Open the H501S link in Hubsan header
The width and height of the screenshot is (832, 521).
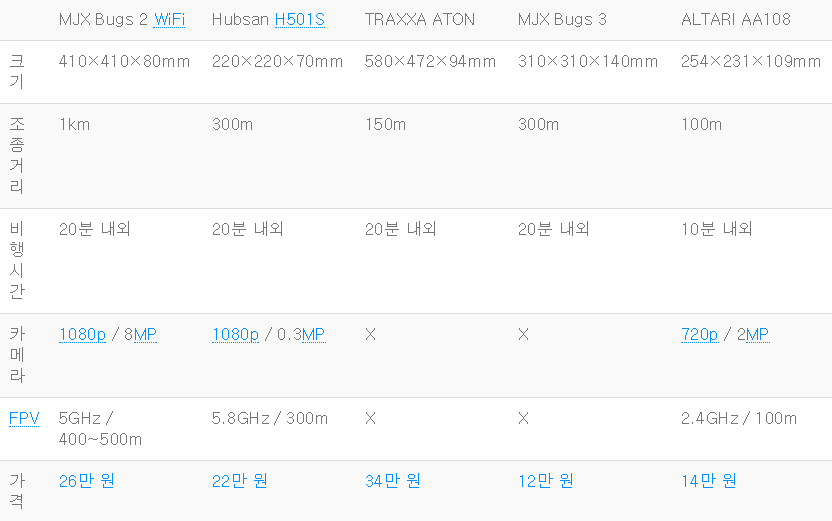pyautogui.click(x=300, y=20)
